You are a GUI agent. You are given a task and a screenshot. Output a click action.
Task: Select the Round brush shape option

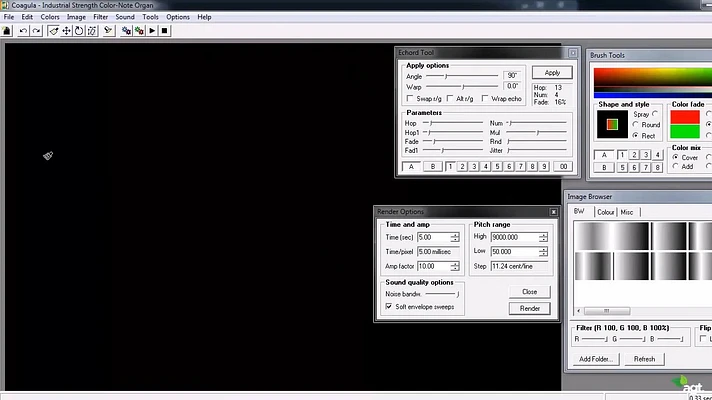[x=636, y=124]
